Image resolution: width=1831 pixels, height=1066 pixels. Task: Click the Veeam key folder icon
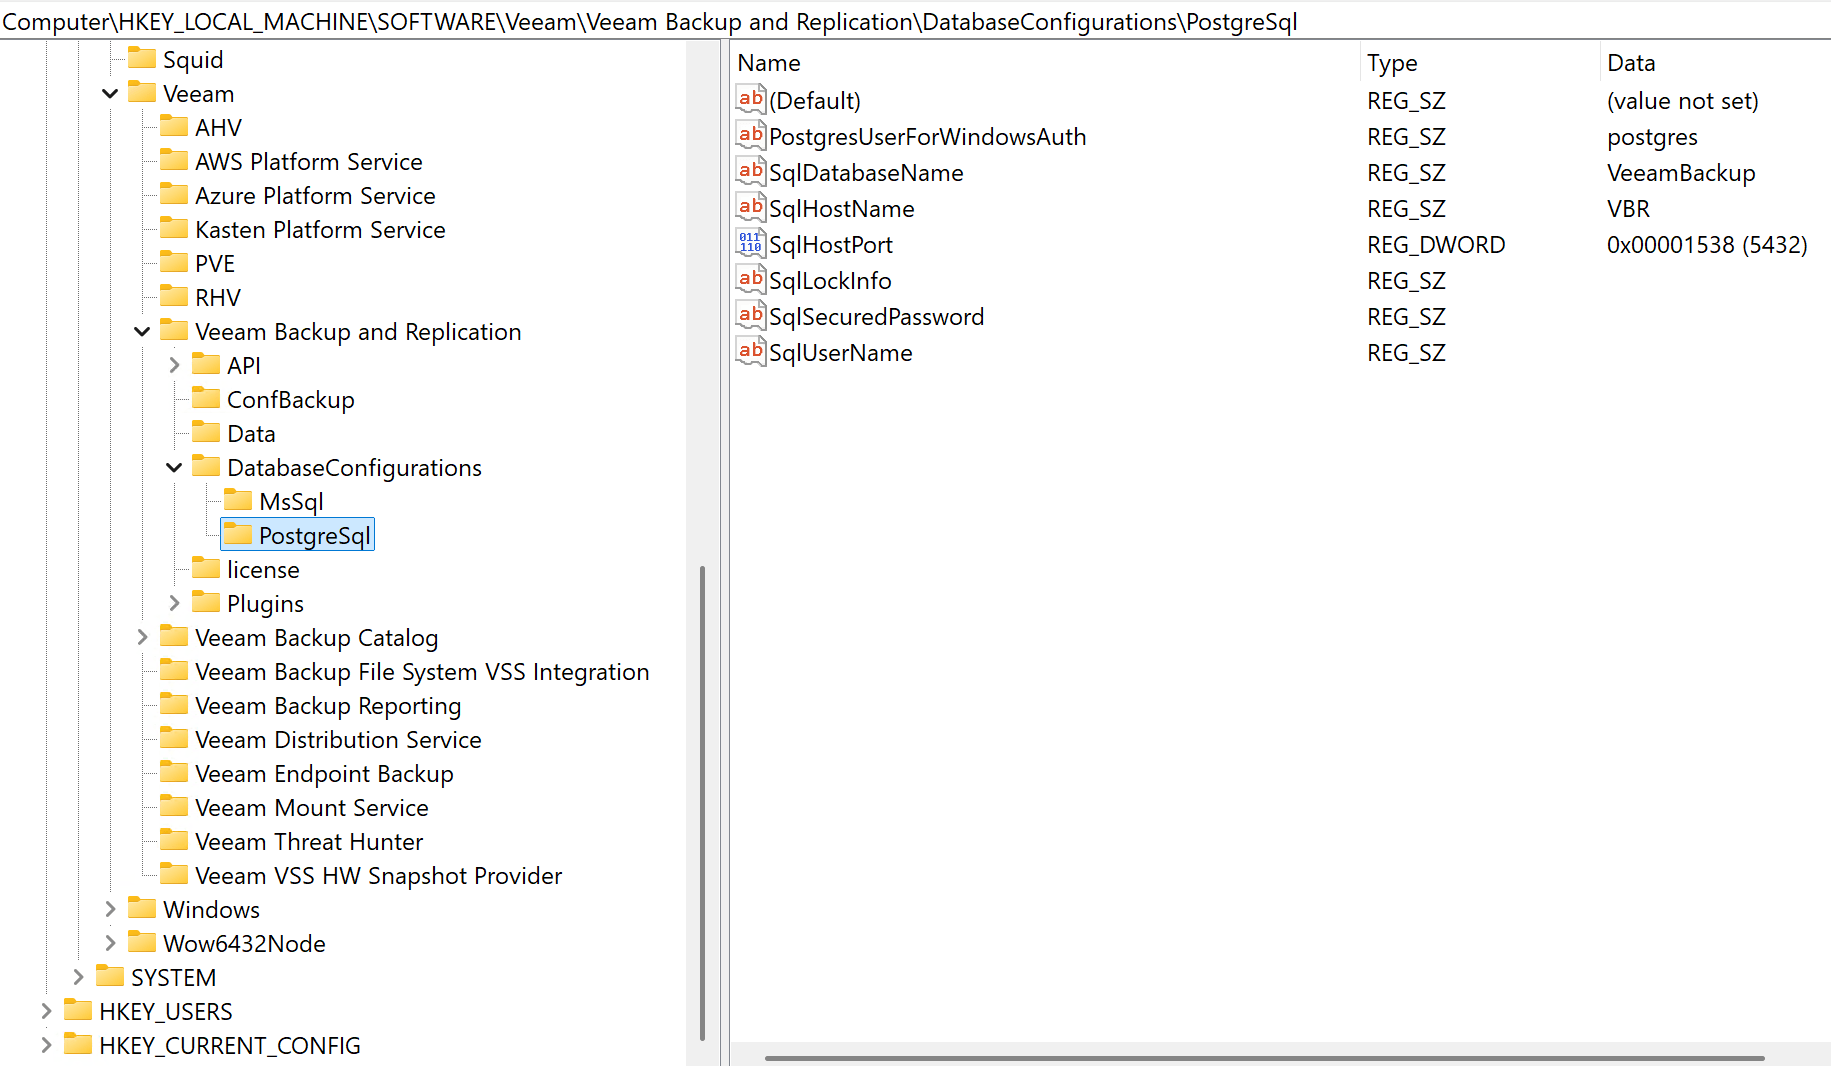pos(142,92)
